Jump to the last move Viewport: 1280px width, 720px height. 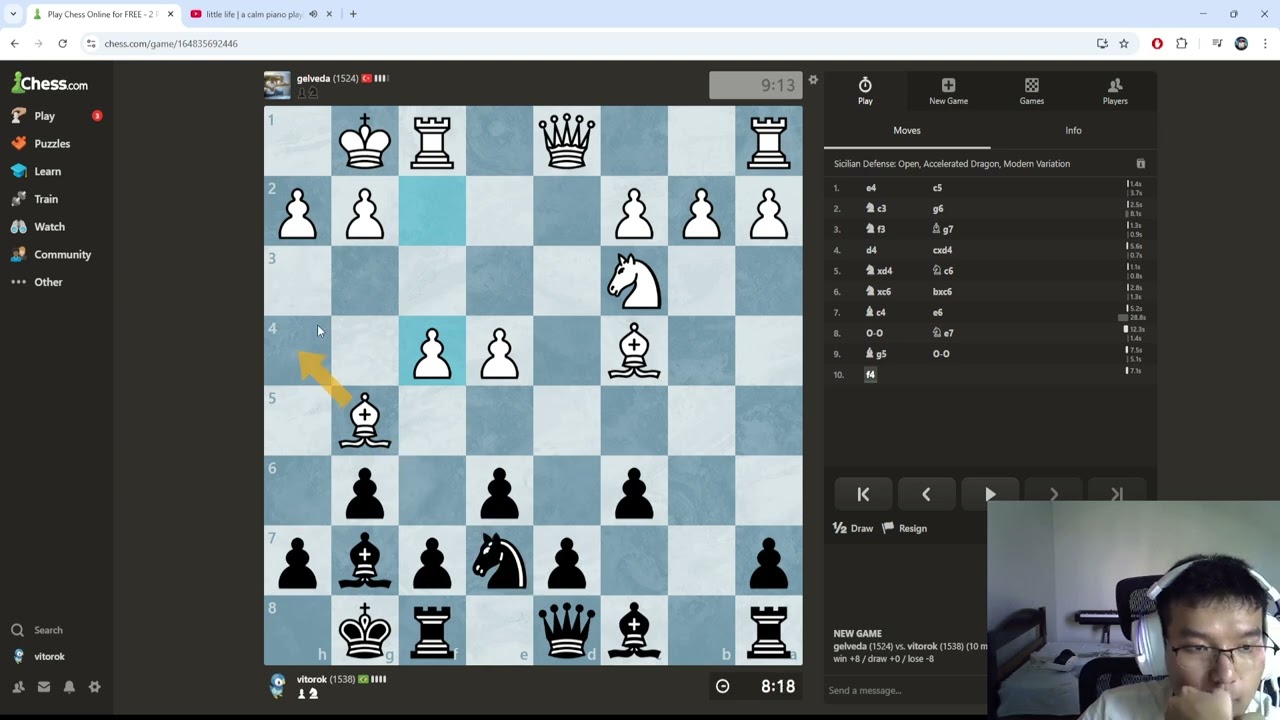pyautogui.click(x=1117, y=494)
